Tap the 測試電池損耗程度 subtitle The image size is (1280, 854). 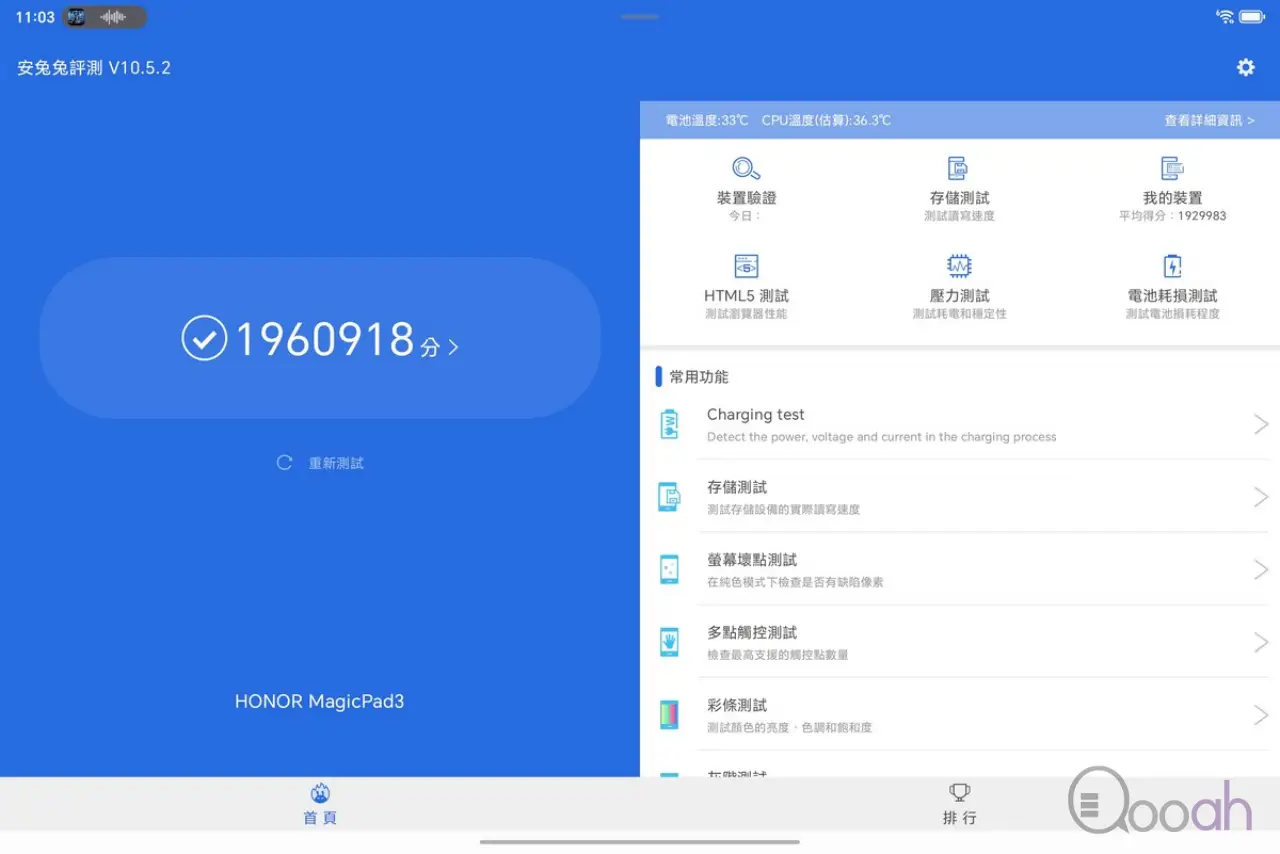click(x=1172, y=314)
